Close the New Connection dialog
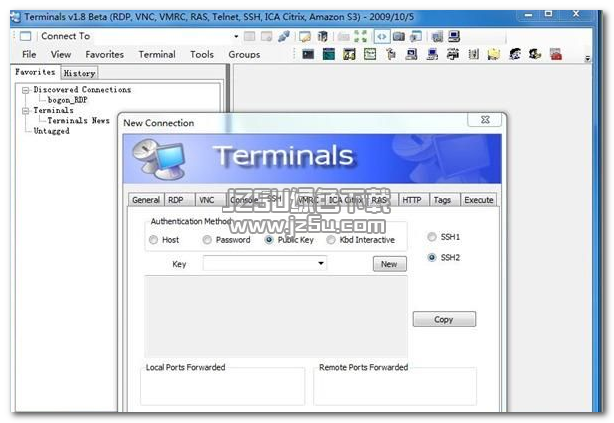The height and width of the screenshot is (423, 614). [485, 120]
